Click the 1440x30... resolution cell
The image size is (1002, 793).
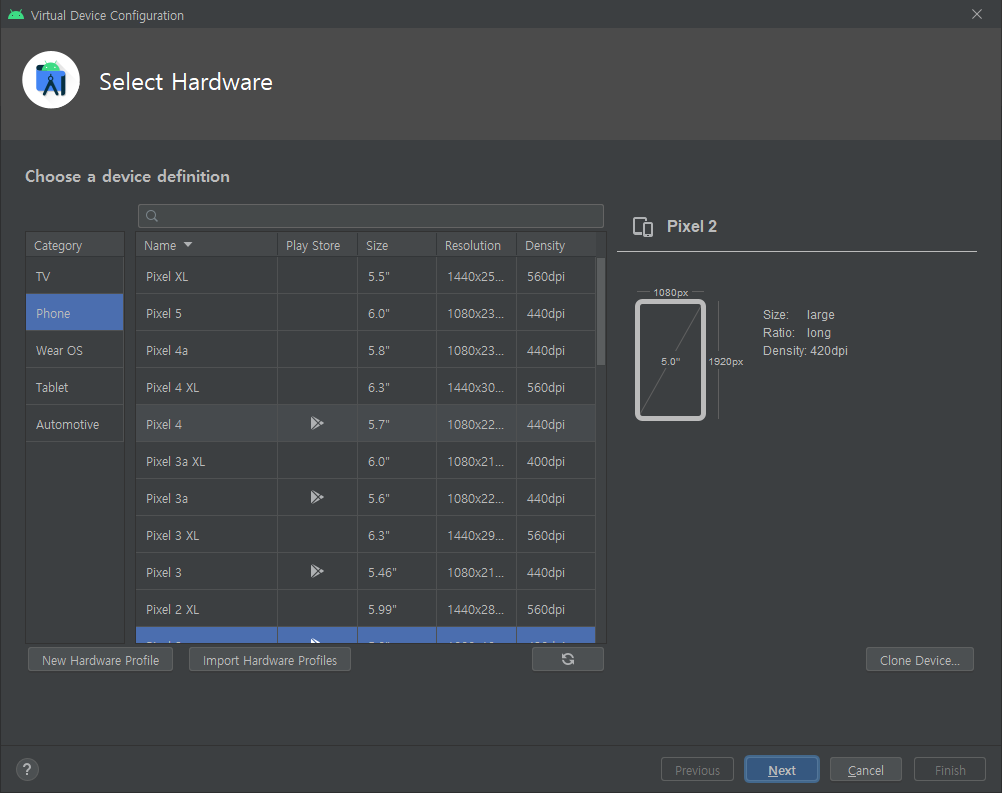(475, 387)
